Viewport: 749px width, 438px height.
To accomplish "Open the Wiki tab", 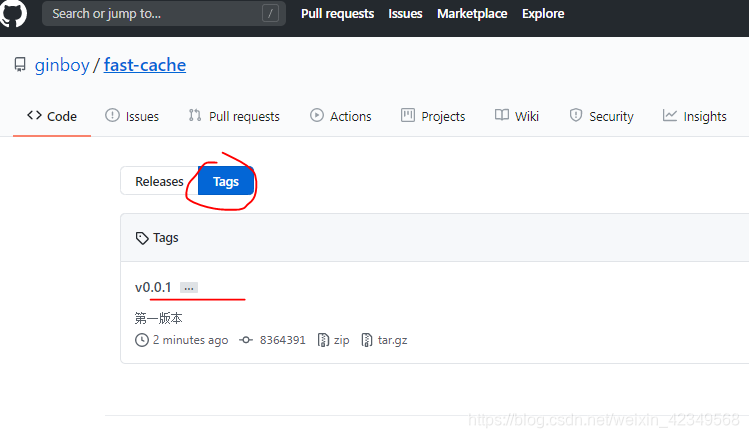I will tap(517, 116).
